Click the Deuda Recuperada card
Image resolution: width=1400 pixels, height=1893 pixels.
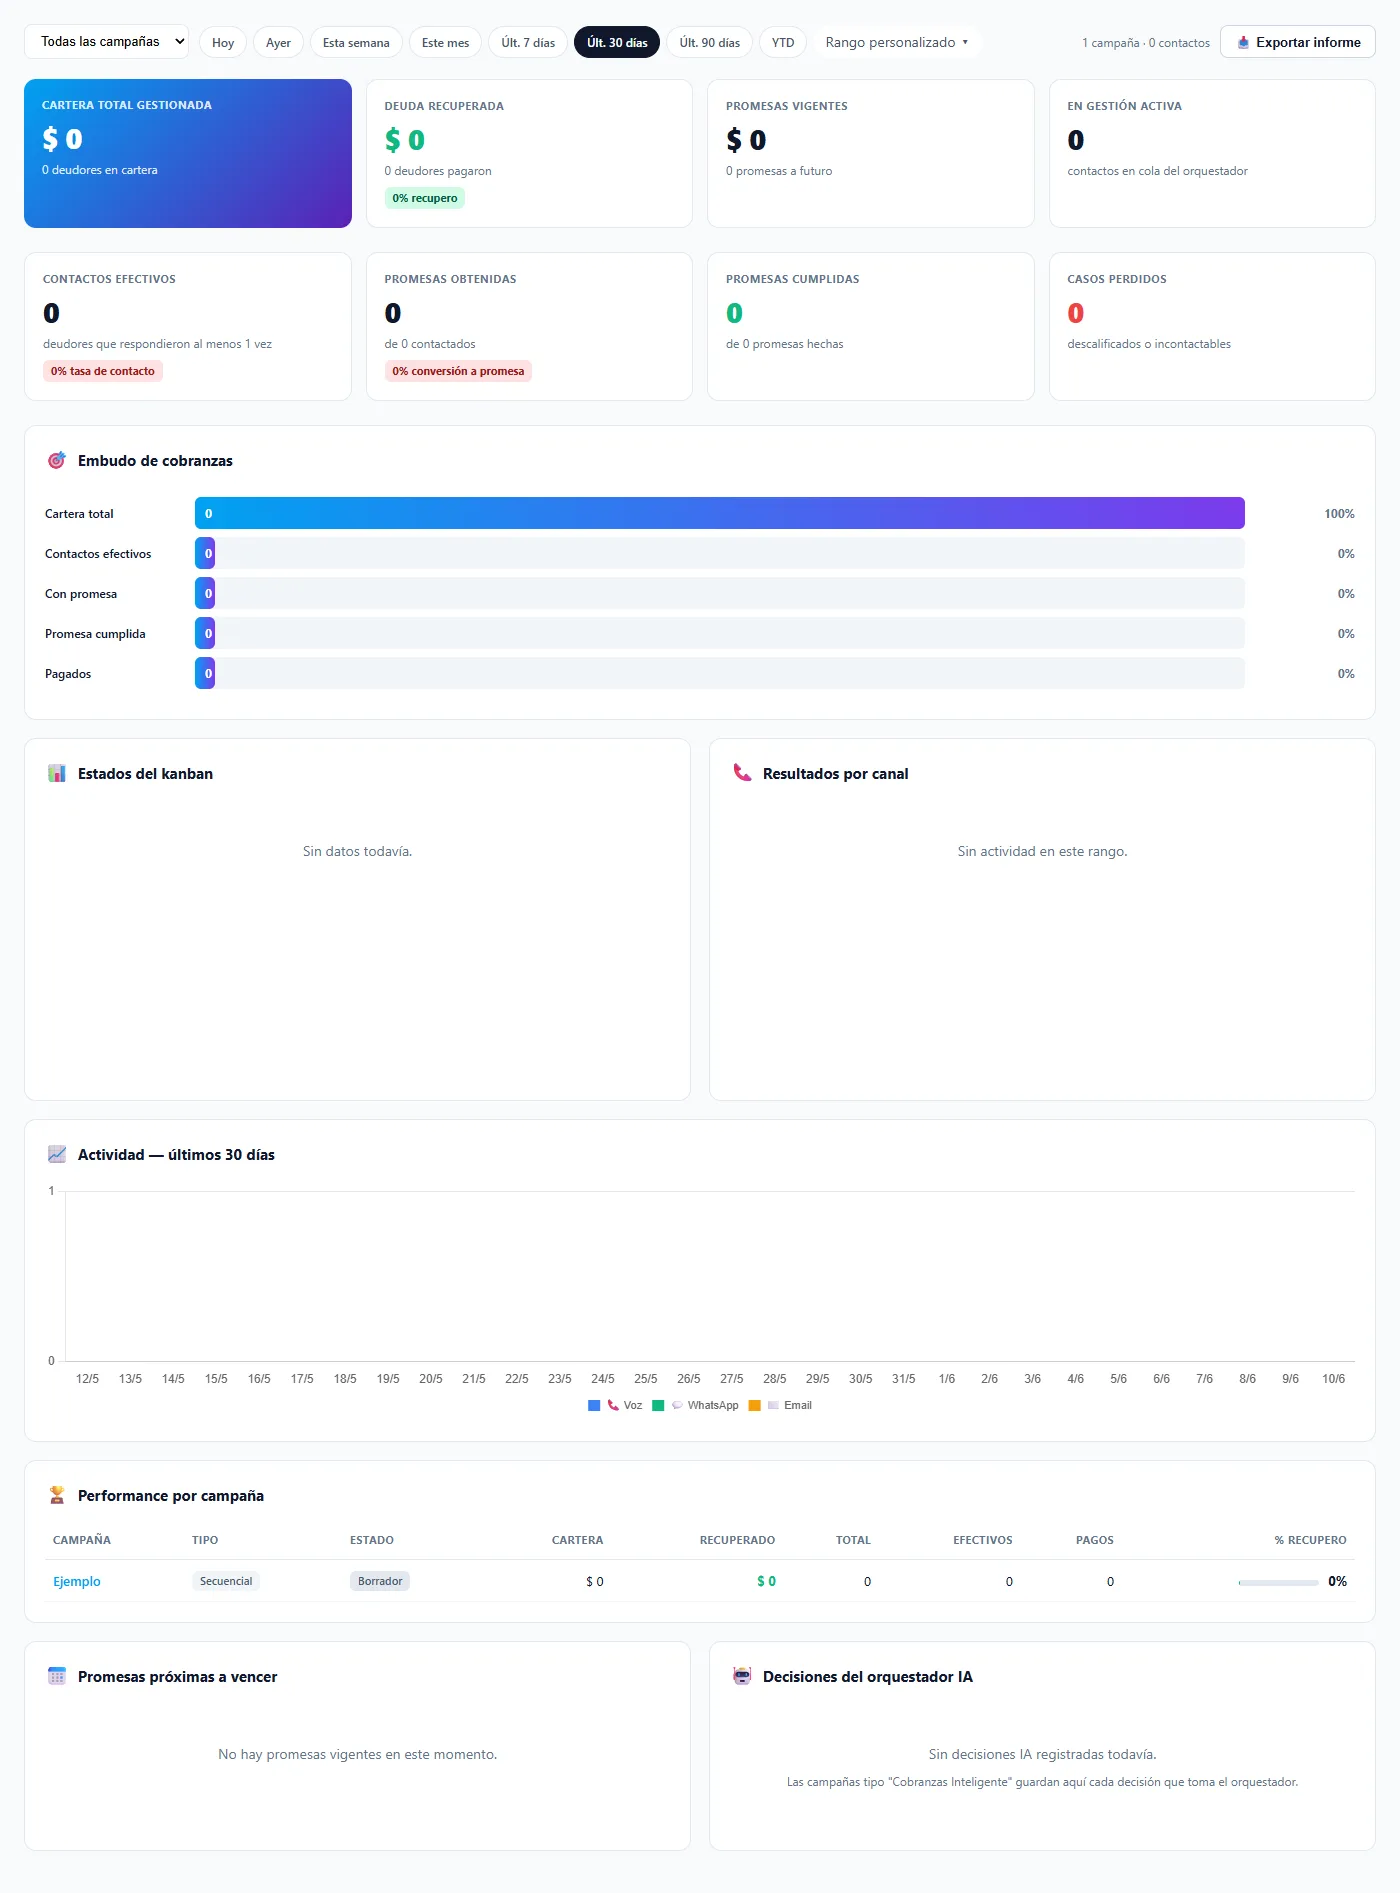point(529,153)
